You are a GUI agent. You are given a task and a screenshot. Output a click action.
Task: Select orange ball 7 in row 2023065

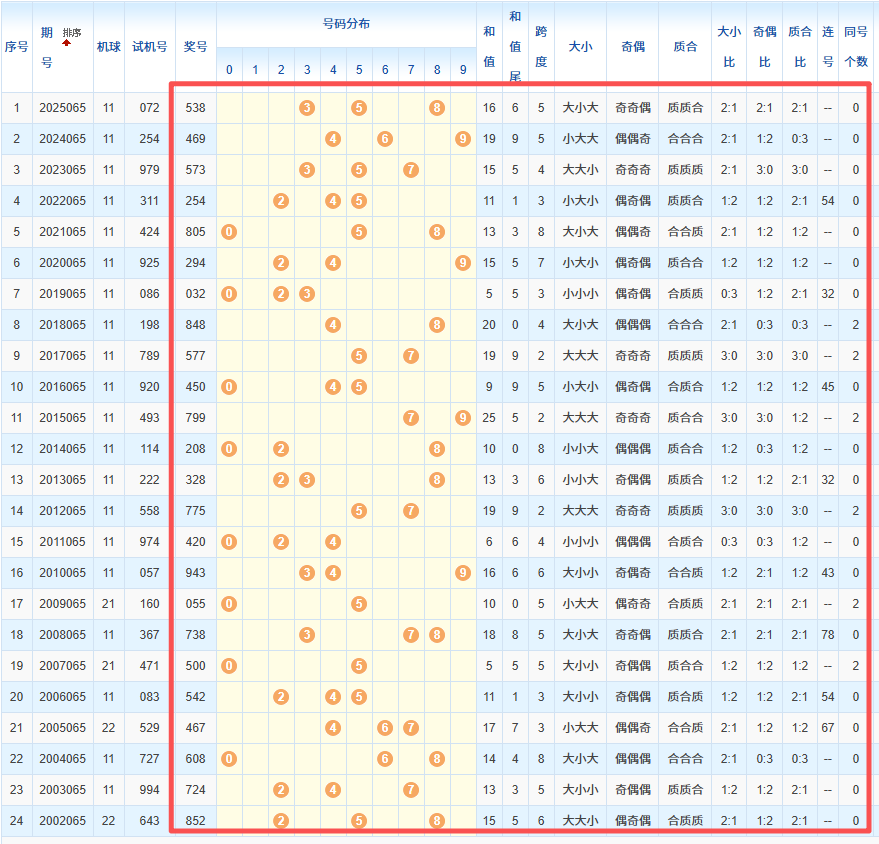[411, 170]
